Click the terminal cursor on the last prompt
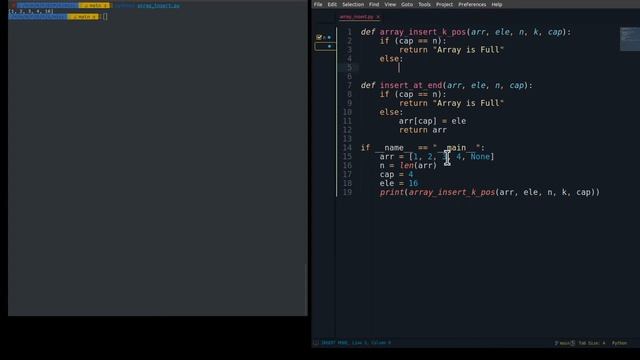 coord(105,17)
